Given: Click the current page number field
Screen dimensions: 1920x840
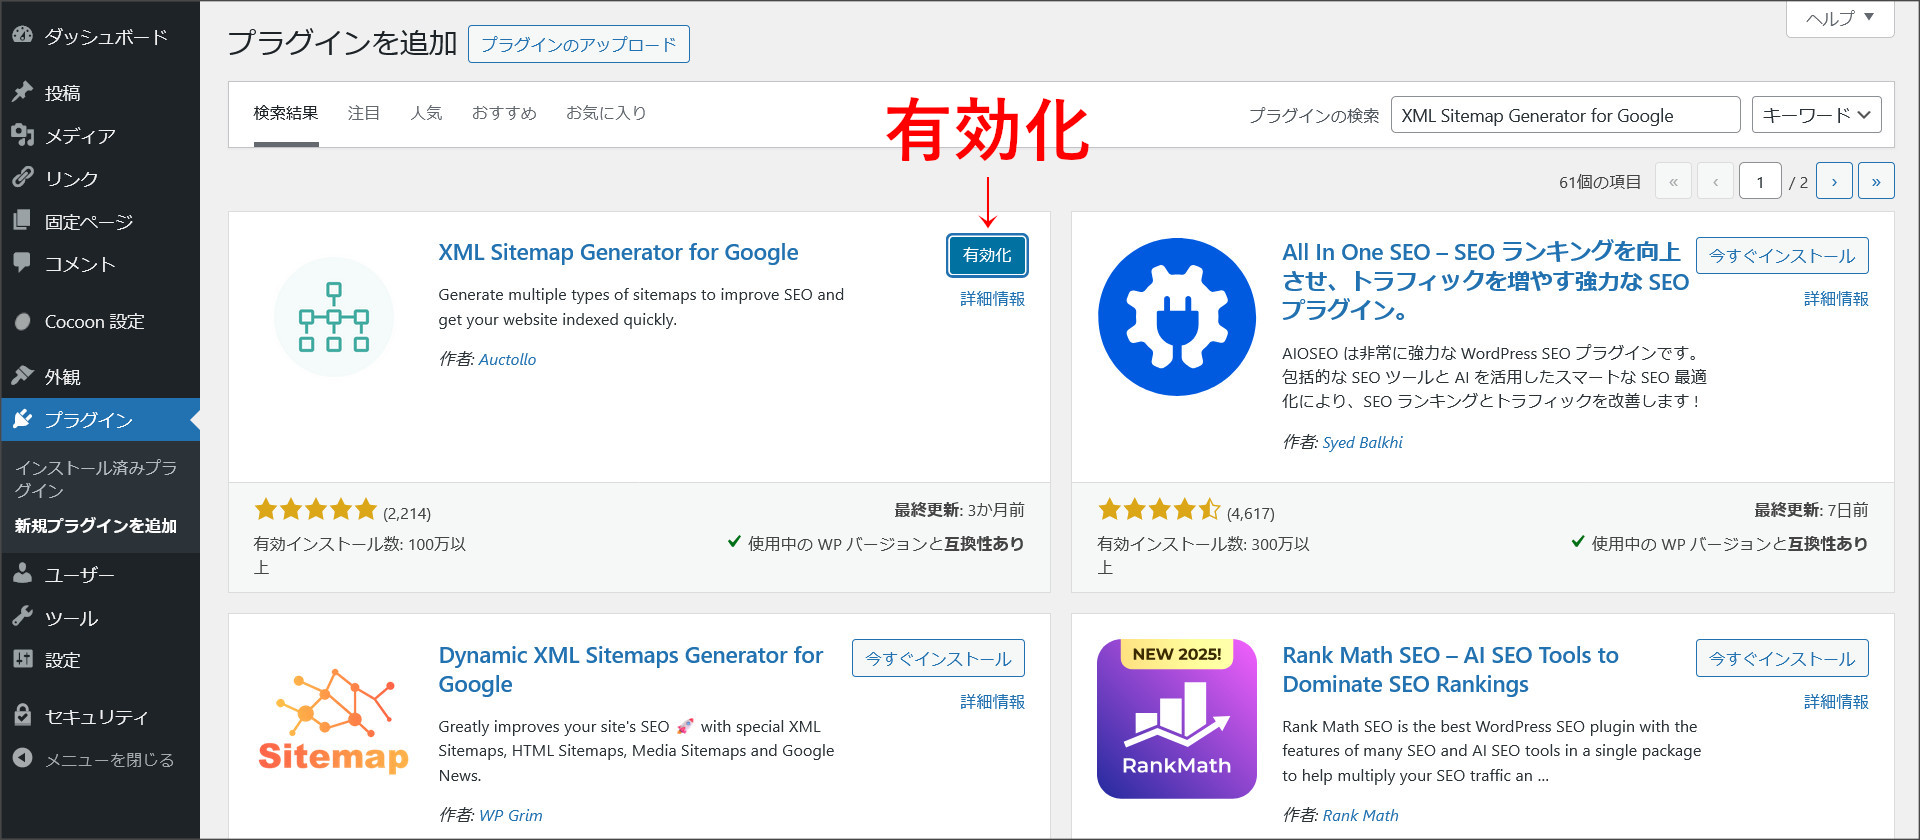Looking at the screenshot, I should tap(1760, 181).
